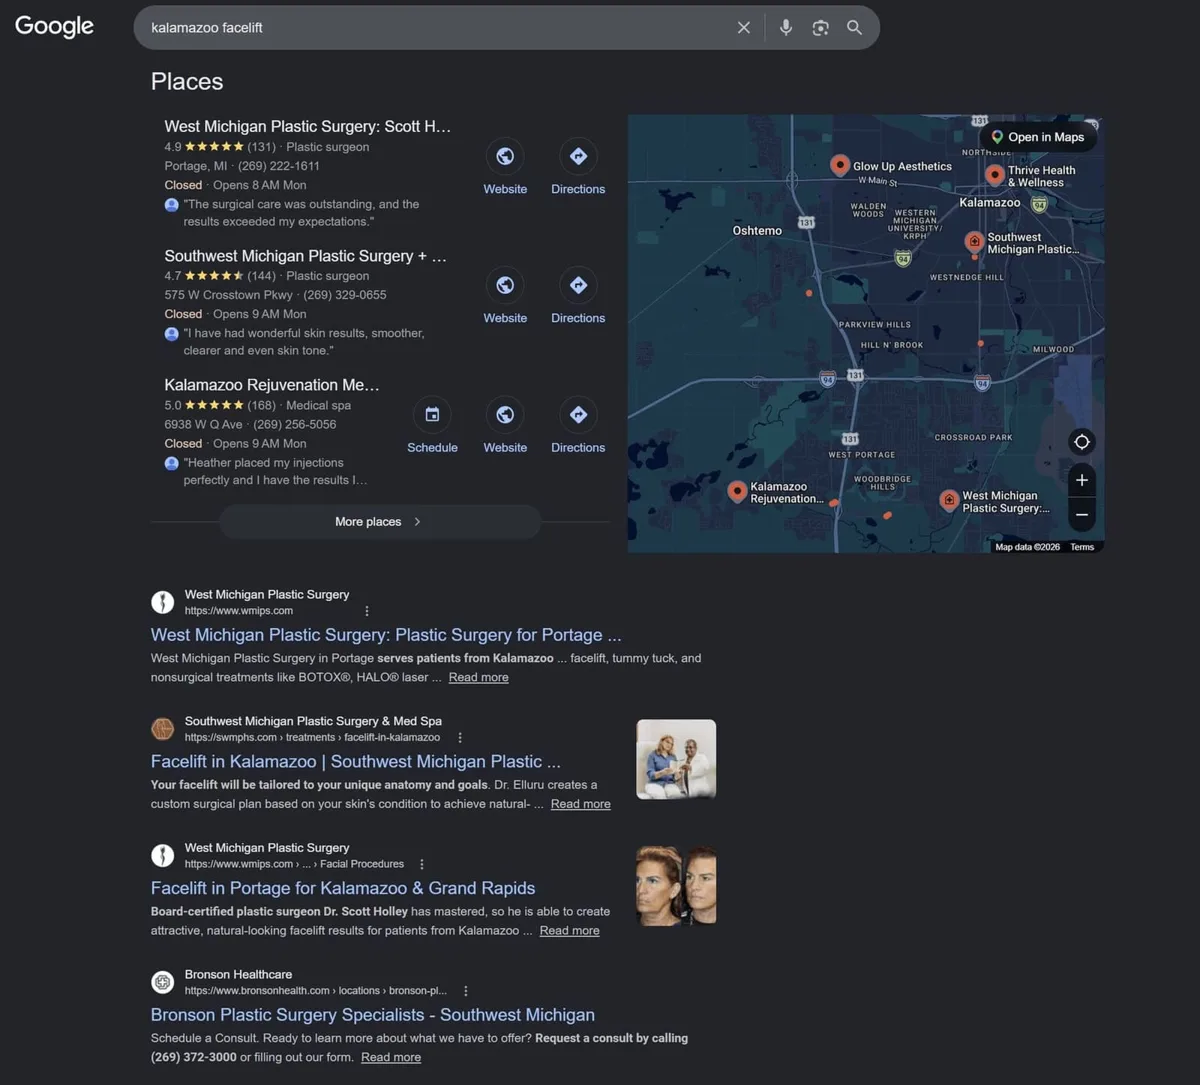1200x1085 pixels.
Task: Open map Terms link
Action: click(x=1082, y=547)
